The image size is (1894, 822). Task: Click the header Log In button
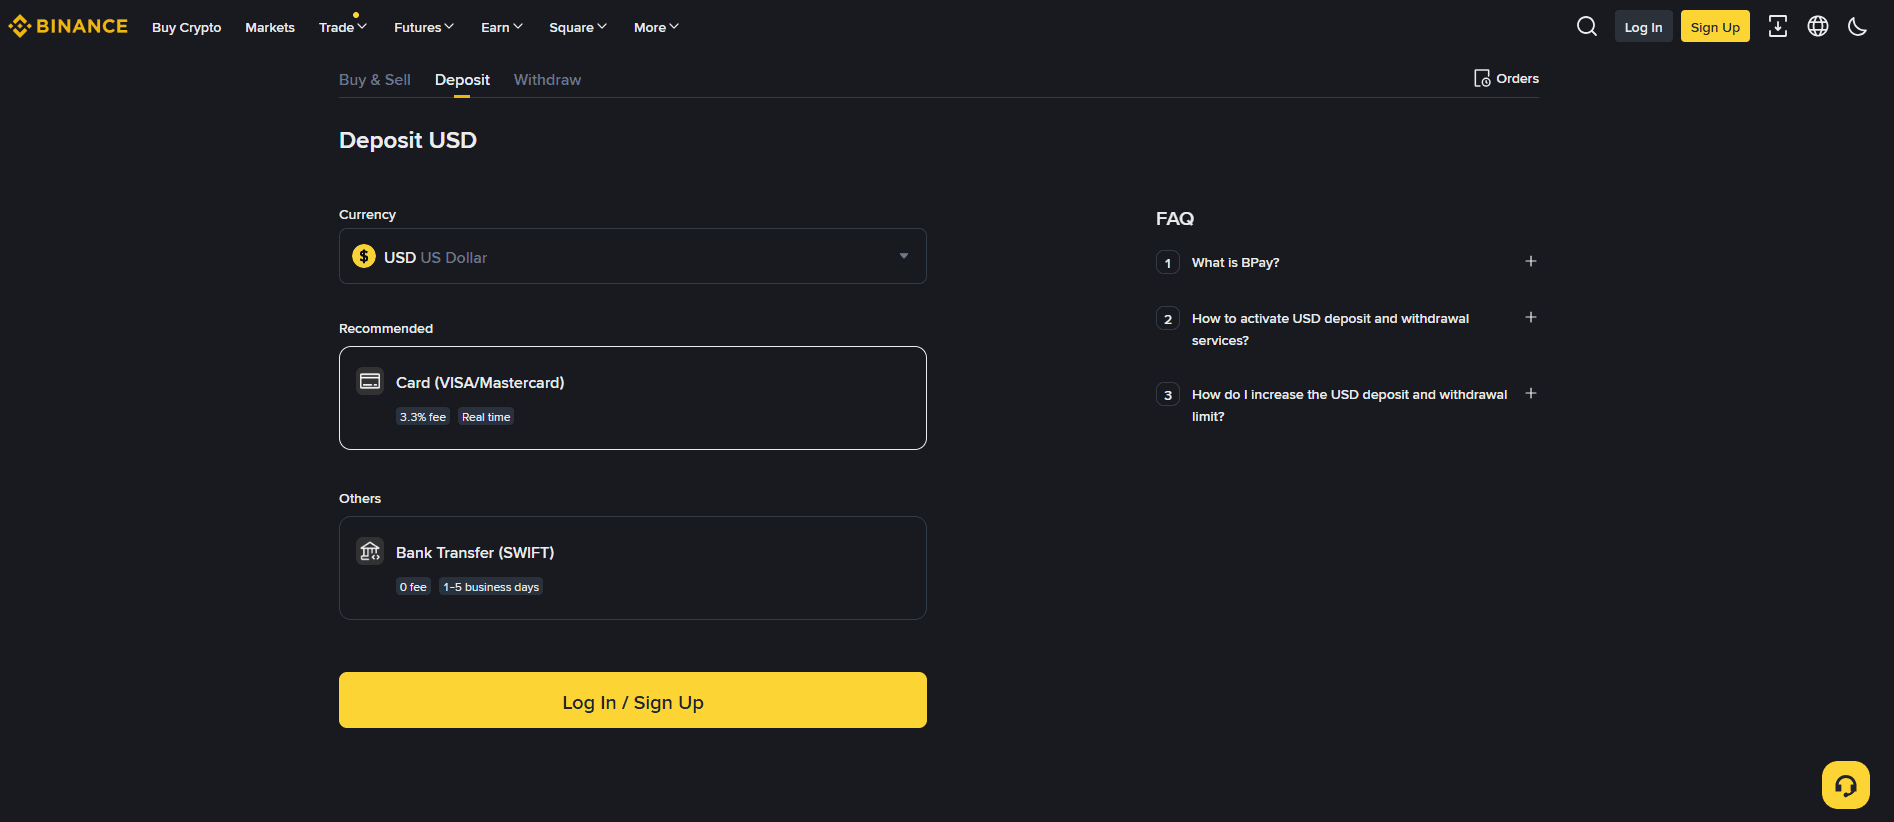pos(1643,27)
